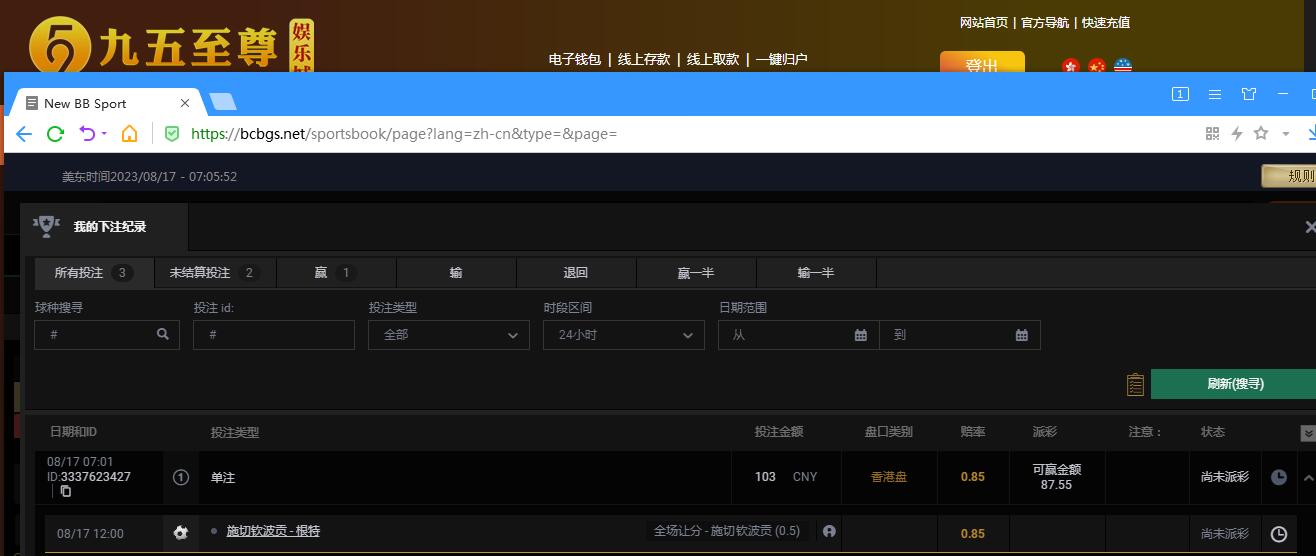Open the 电子钱包 link
This screenshot has height=556, width=1316.
[x=575, y=59]
